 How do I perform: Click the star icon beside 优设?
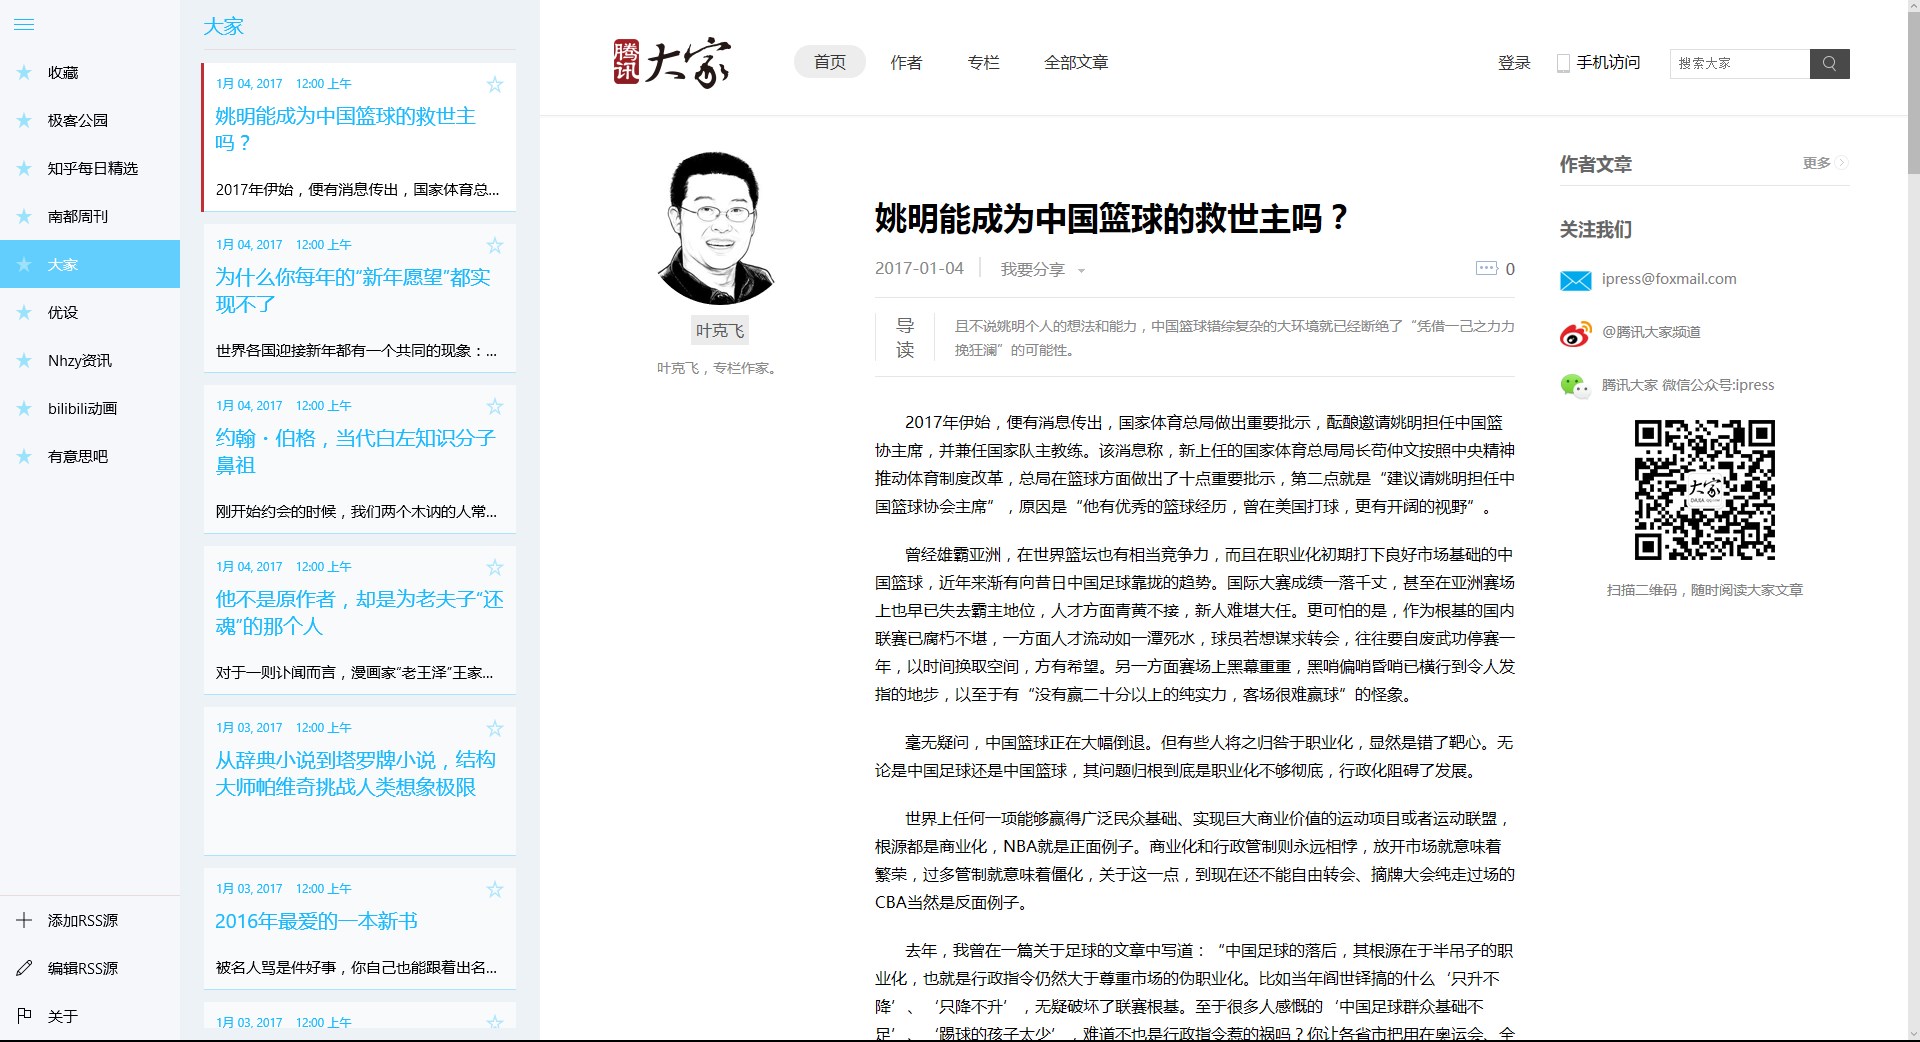pos(24,312)
